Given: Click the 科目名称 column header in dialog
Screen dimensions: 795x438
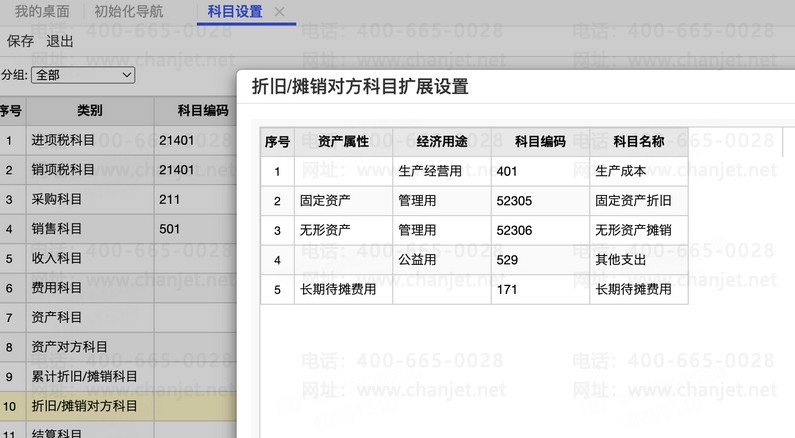Looking at the screenshot, I should click(x=638, y=142).
